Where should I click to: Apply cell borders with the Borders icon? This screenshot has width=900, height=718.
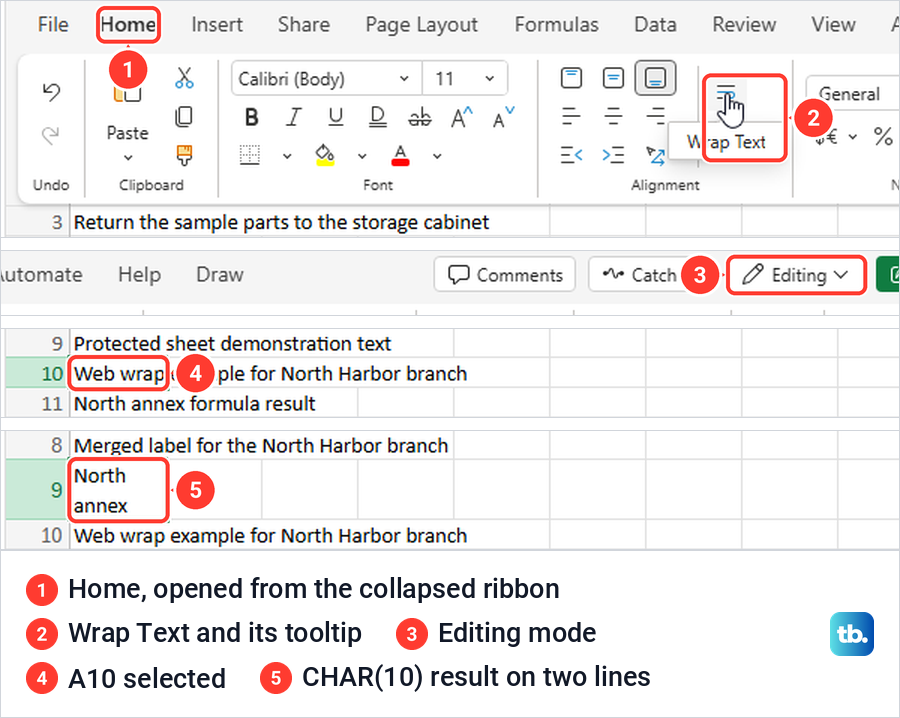pyautogui.click(x=250, y=155)
